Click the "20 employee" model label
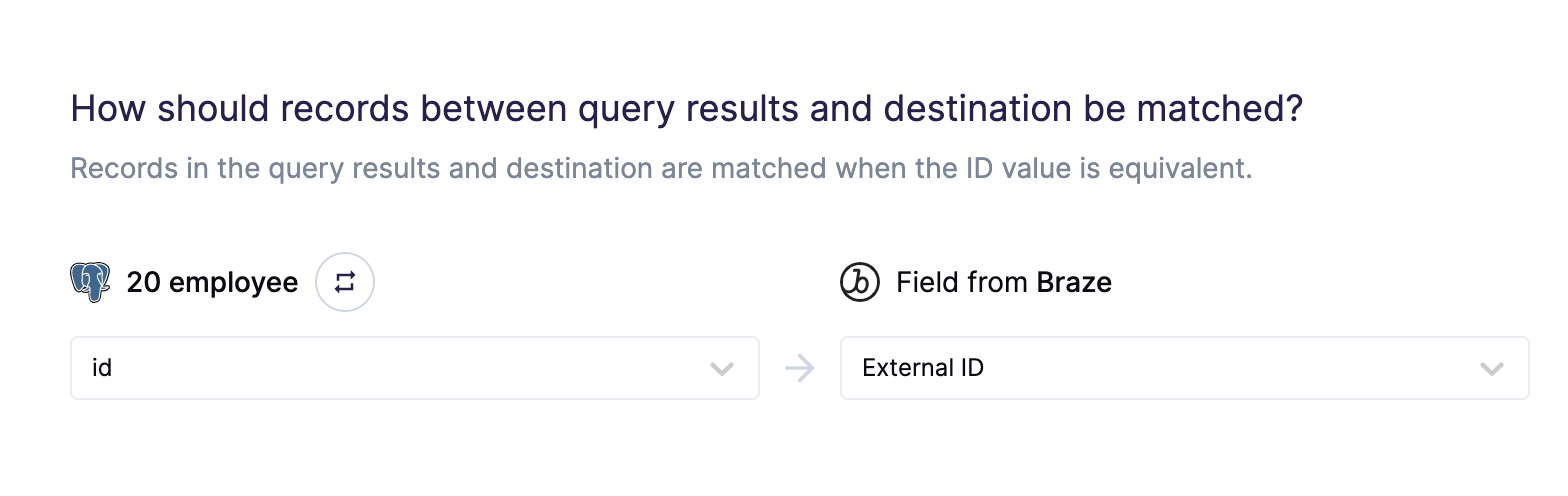1568x496 pixels. (212, 283)
